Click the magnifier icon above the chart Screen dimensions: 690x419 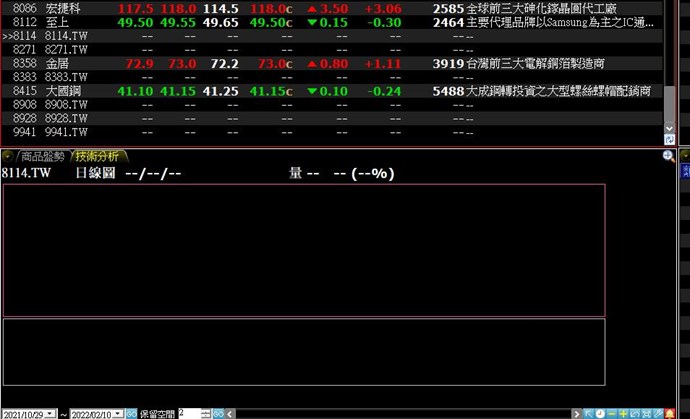pos(668,156)
